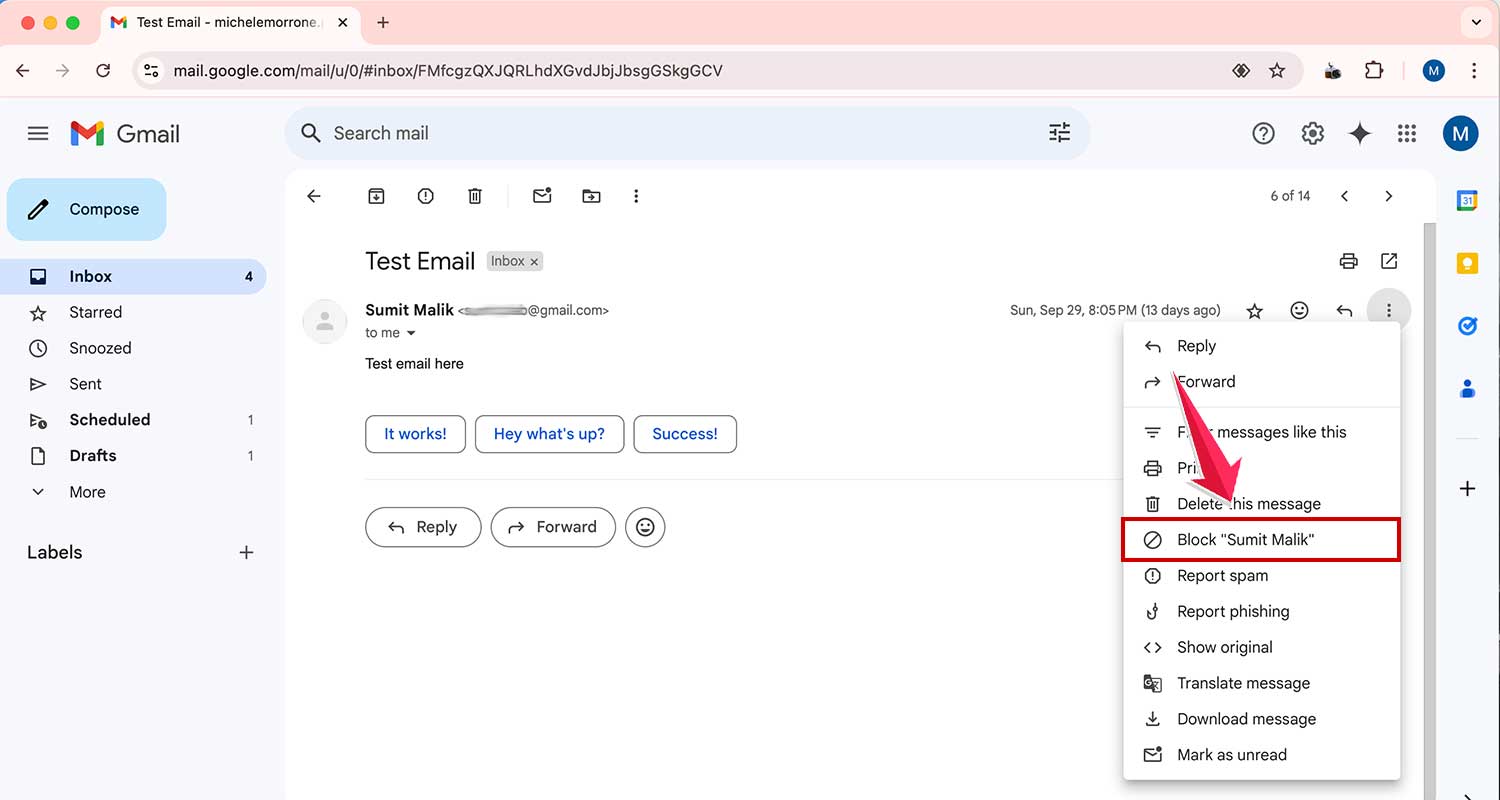The height and width of the screenshot is (800, 1500).
Task: Mark the email unread via envelope icon
Action: 542,196
